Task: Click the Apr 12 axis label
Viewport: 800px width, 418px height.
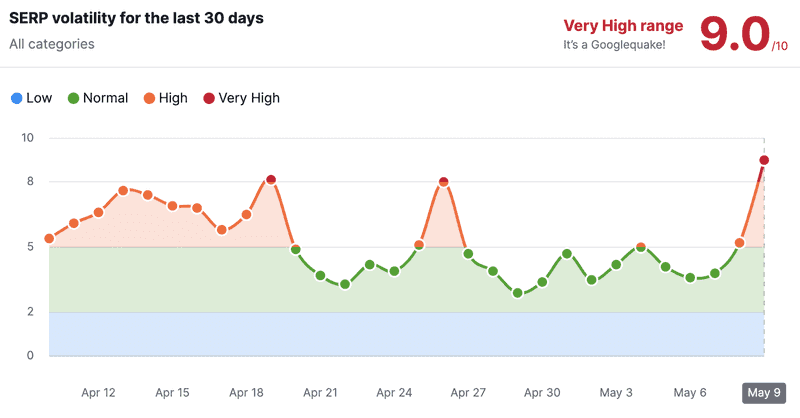Action: (x=98, y=392)
